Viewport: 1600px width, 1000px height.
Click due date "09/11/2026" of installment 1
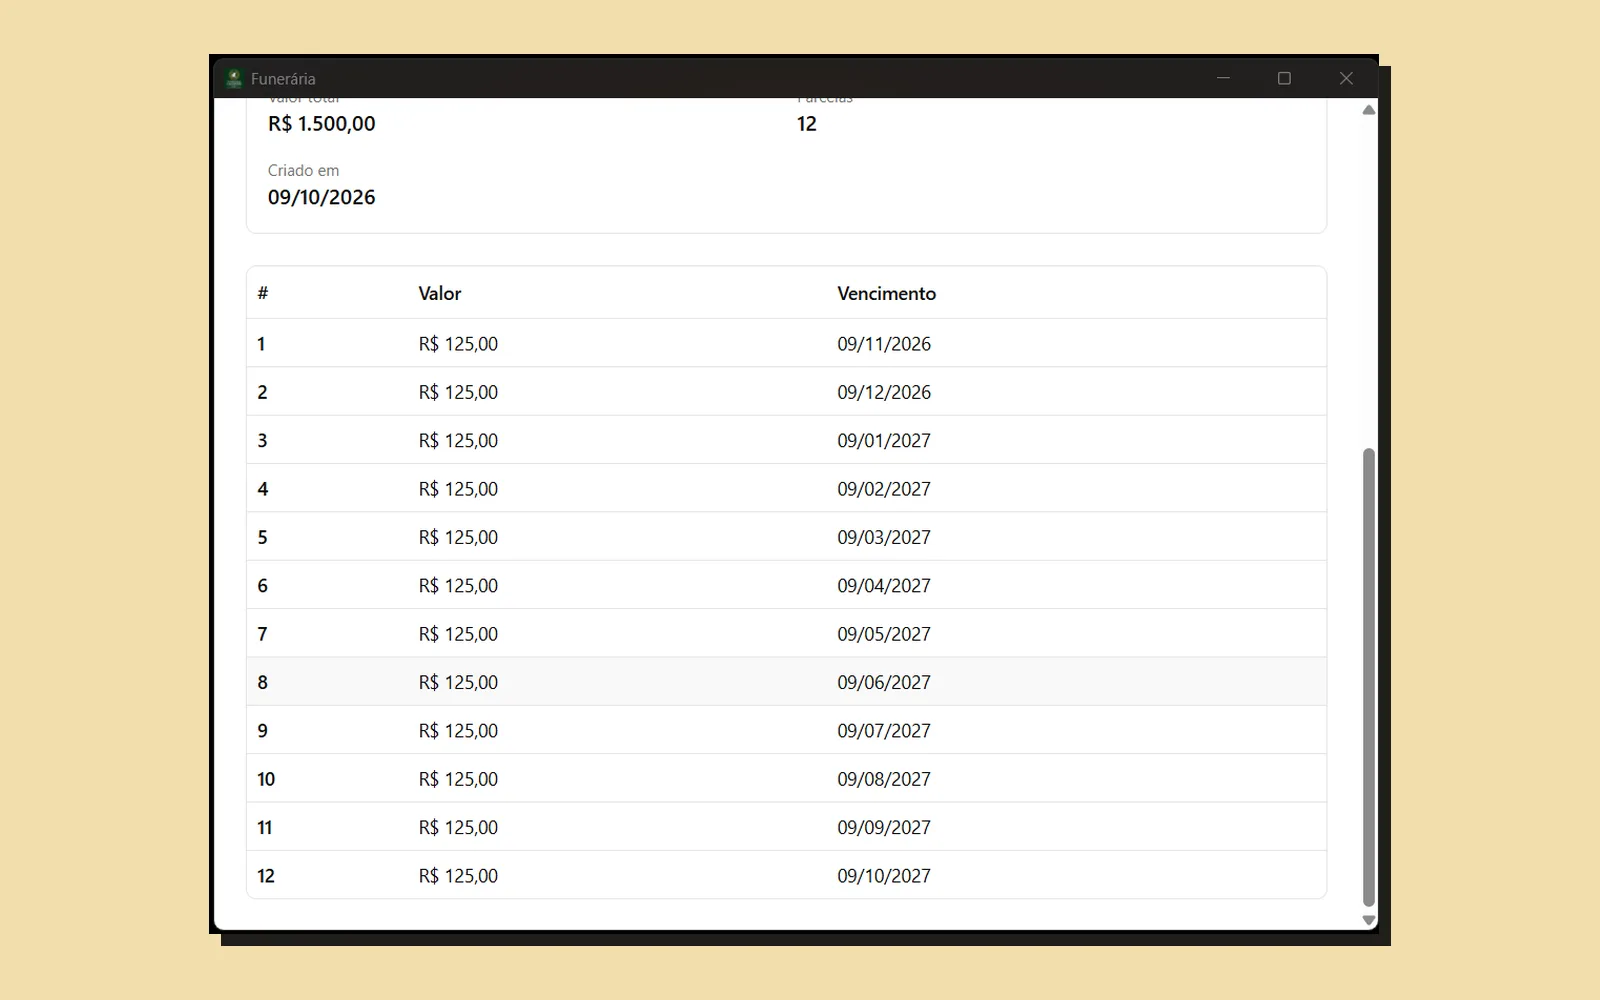tap(884, 344)
